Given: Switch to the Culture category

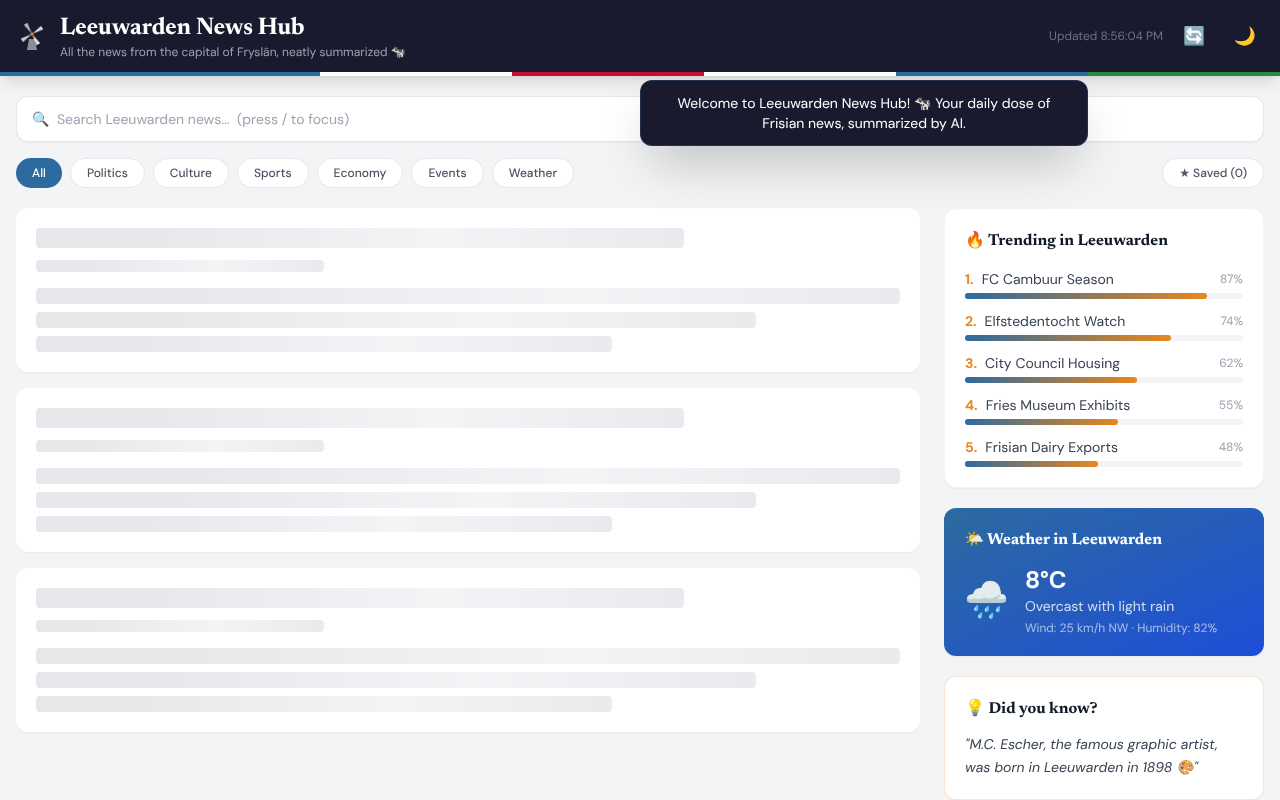Looking at the screenshot, I should click(190, 173).
